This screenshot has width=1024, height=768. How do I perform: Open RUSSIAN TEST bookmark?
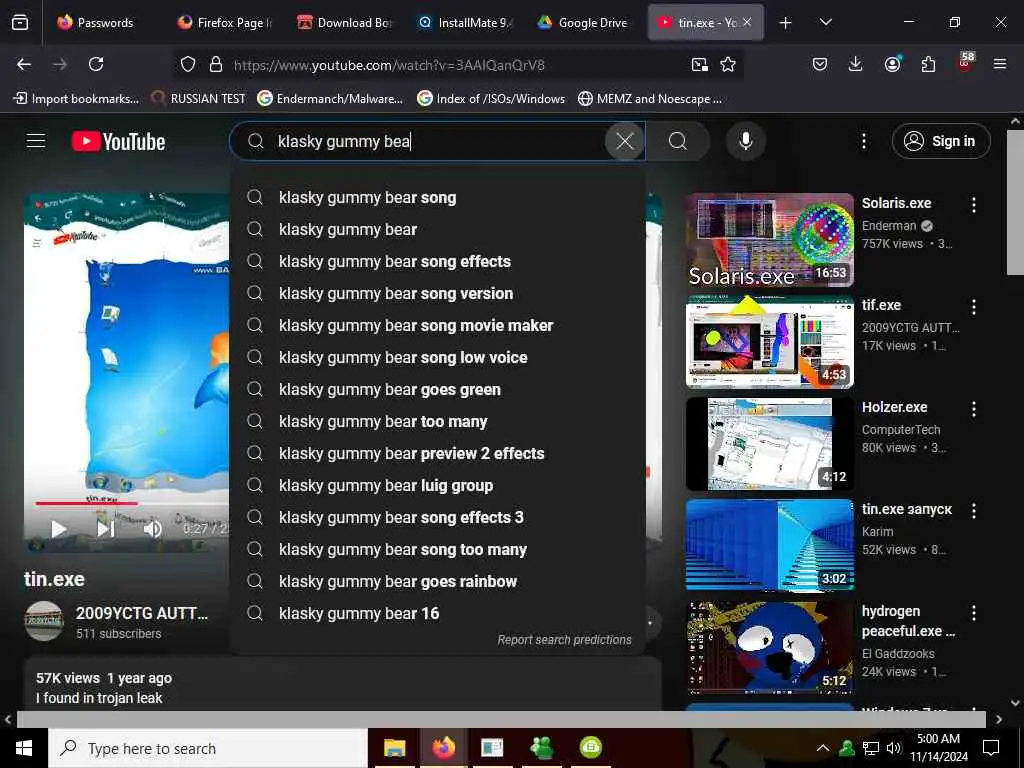(199, 99)
